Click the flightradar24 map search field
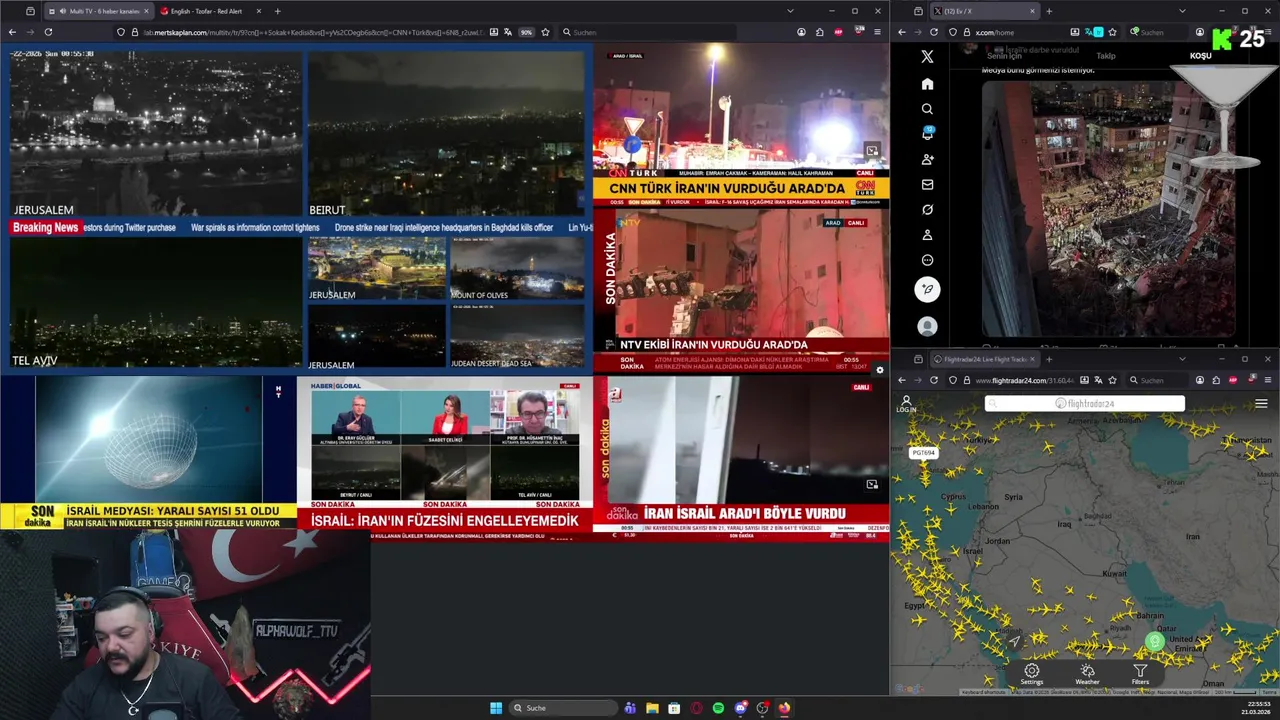The image size is (1280, 720). coord(1085,403)
